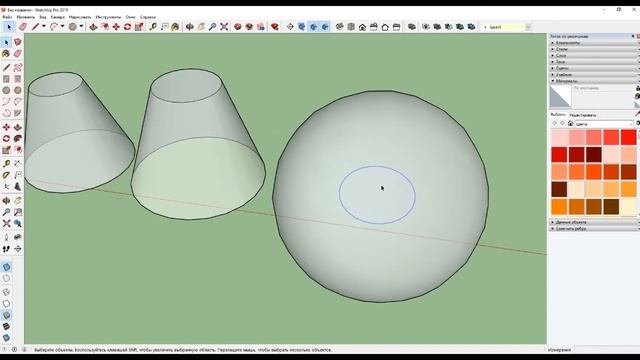Choose the Offset tool in top toolbar
Screen dimensions: 640x360
tap(105, 27)
